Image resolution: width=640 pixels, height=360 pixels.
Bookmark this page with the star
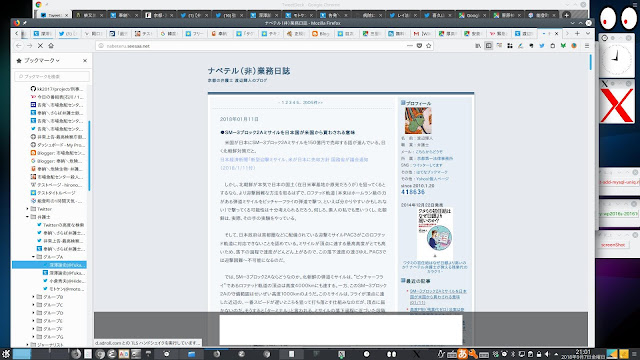429,46
